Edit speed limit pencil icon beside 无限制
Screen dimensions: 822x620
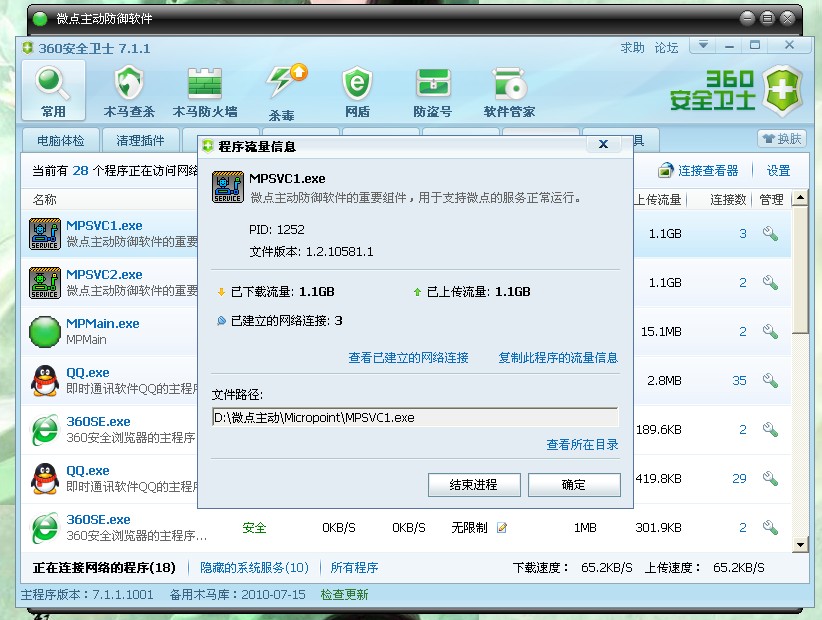502,528
